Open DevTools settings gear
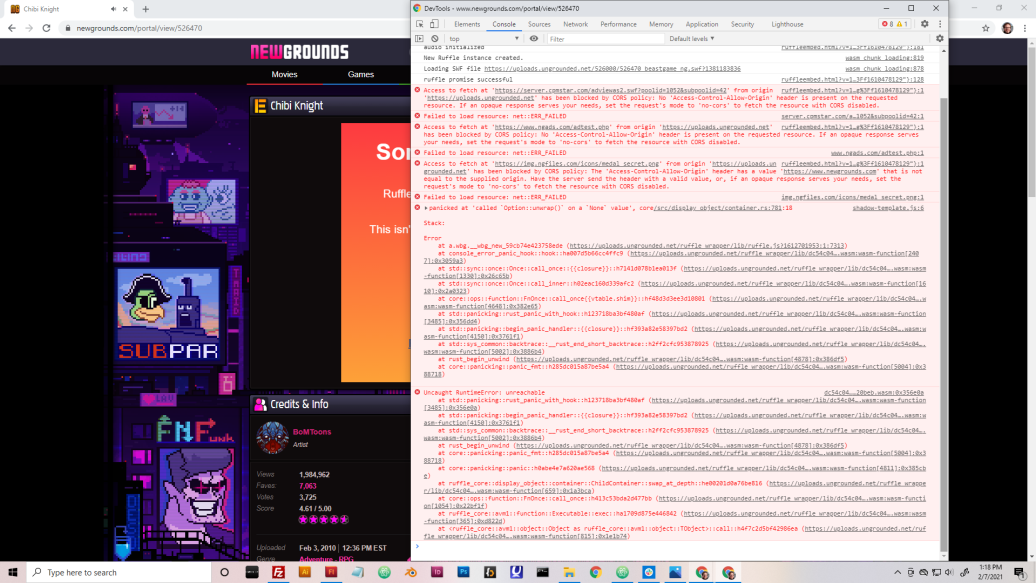 point(925,24)
